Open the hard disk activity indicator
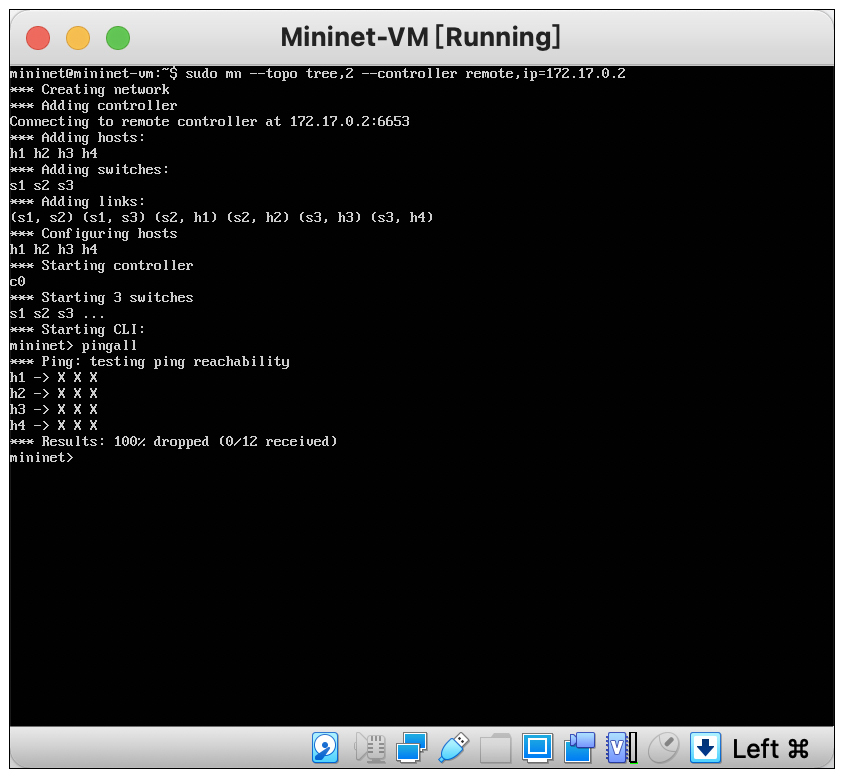This screenshot has height=778, width=844. click(x=325, y=747)
